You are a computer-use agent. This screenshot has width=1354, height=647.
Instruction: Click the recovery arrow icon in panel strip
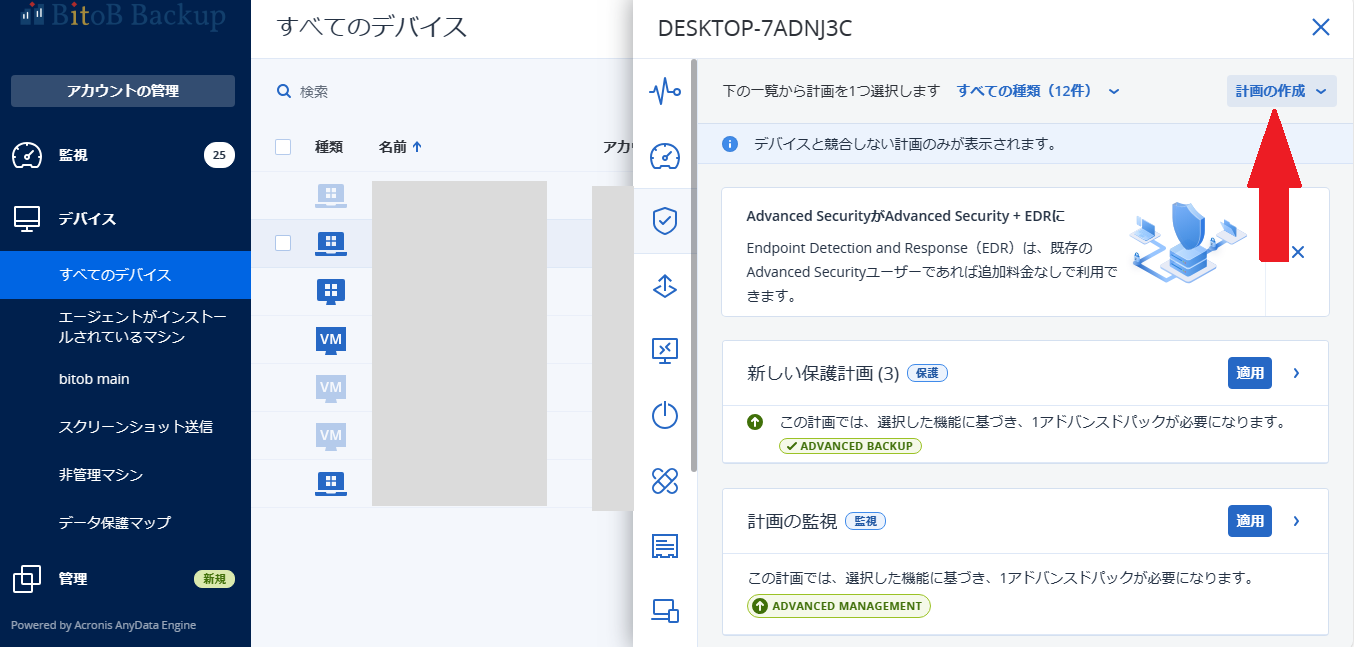coord(665,286)
